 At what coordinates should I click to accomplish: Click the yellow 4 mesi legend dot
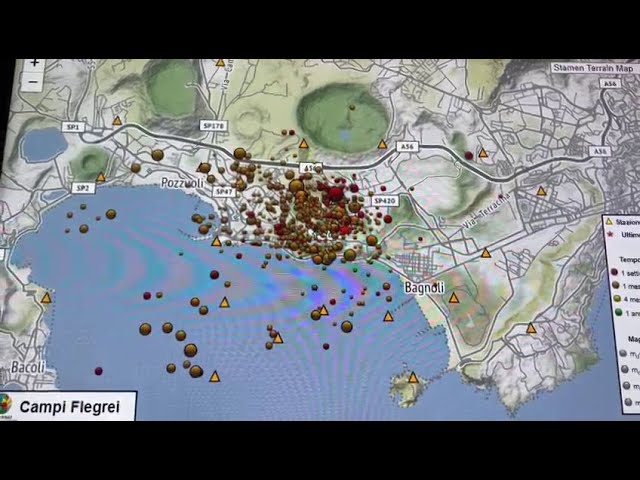[x=617, y=299]
